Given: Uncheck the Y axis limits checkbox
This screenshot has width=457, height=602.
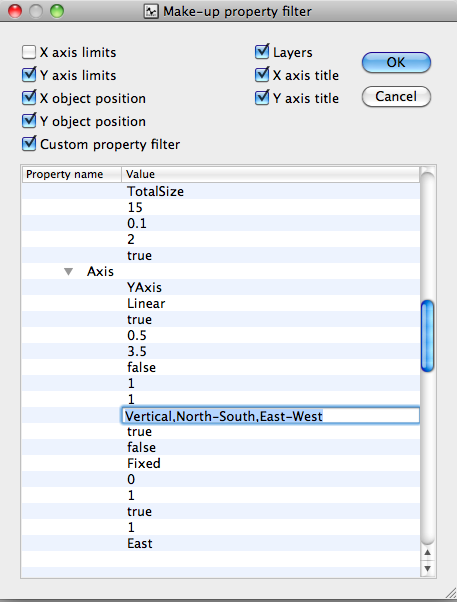Looking at the screenshot, I should (29, 75).
